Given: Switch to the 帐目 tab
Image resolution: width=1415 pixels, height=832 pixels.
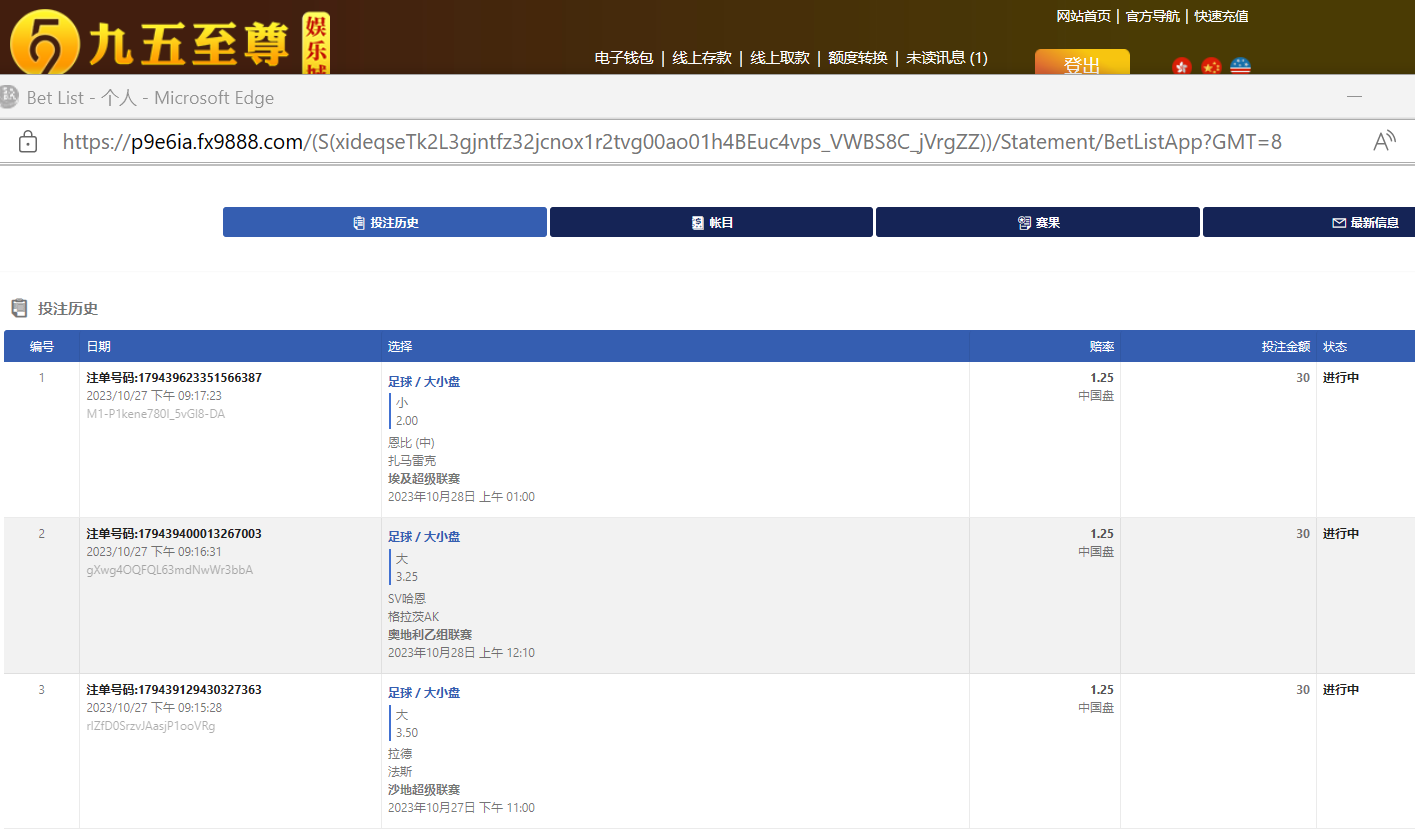Looking at the screenshot, I should (711, 222).
